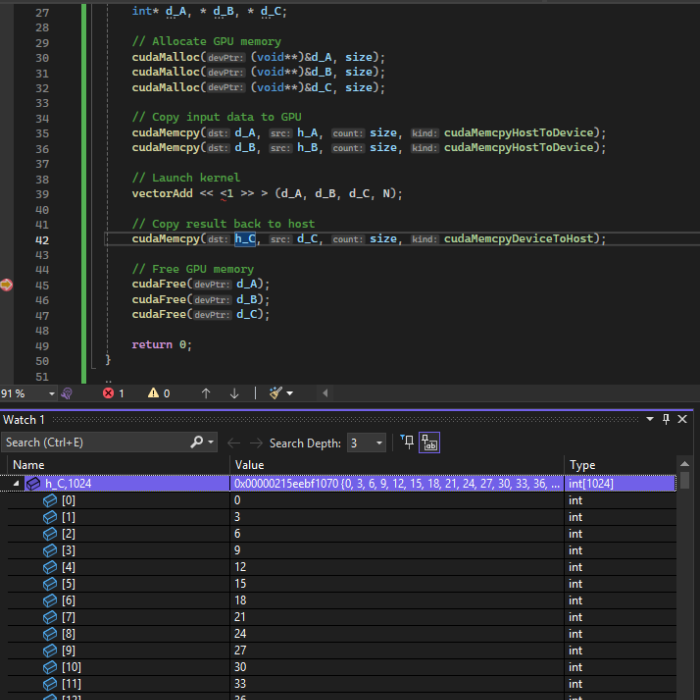
Task: Click value 33 in the [11] row
Action: [x=240, y=683]
